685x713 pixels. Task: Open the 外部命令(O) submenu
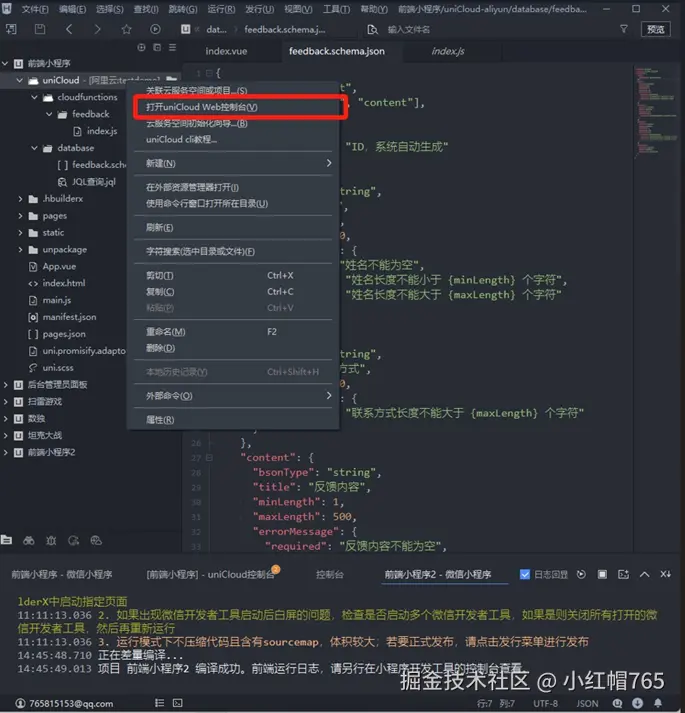click(x=233, y=396)
